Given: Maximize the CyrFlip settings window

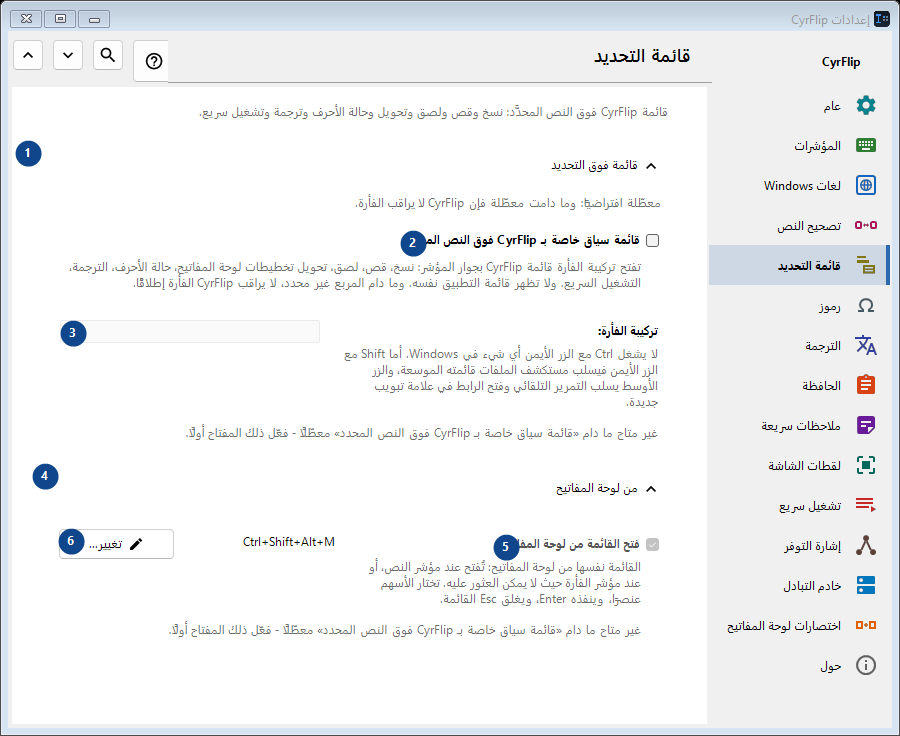Looking at the screenshot, I should (60, 19).
